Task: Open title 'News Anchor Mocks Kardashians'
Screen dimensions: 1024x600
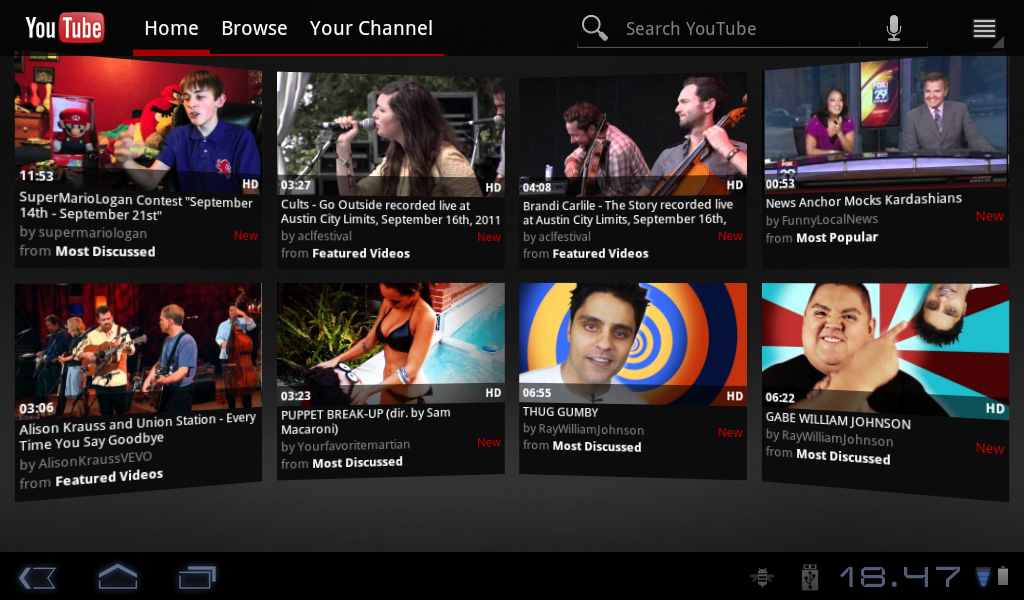Action: 863,200
